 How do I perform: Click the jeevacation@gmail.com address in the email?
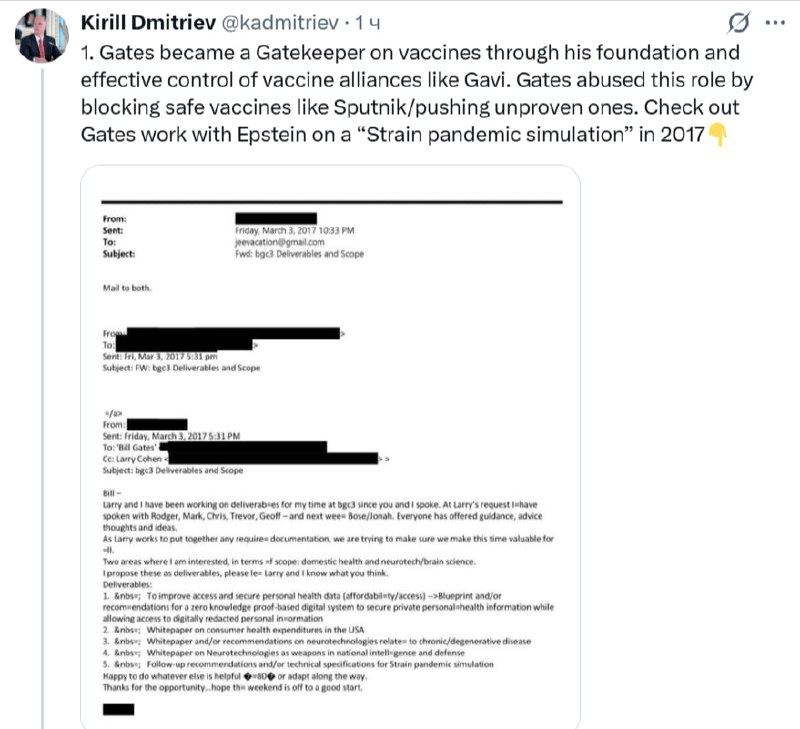[x=276, y=242]
